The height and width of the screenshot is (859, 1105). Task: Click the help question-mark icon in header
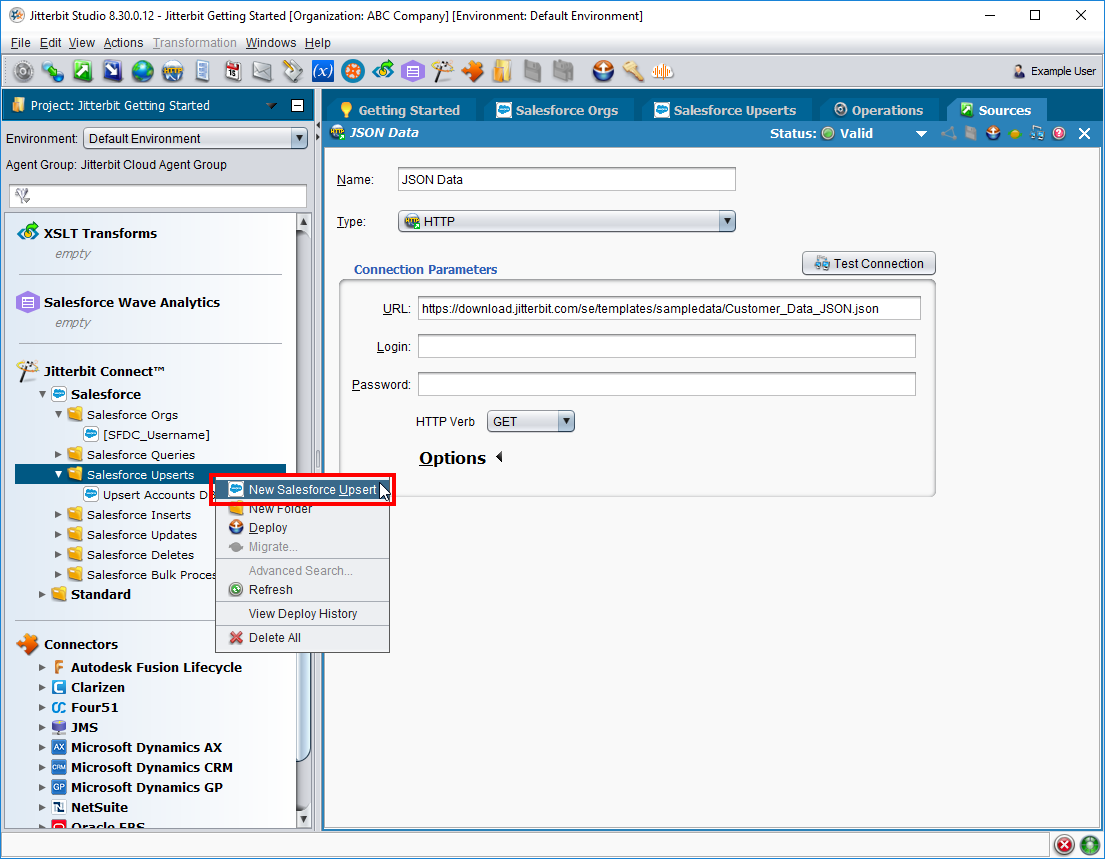click(1059, 134)
